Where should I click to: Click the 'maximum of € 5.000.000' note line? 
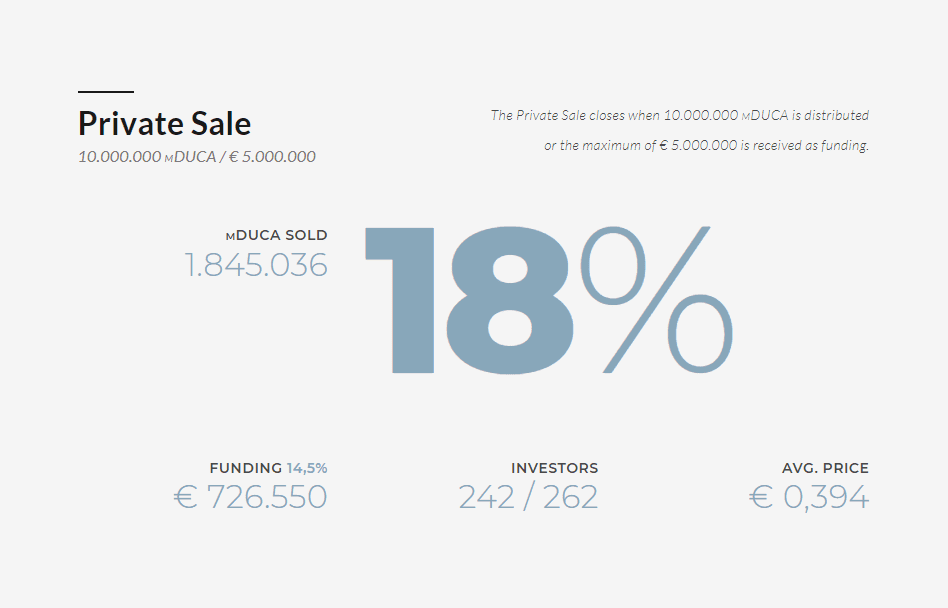tap(706, 145)
